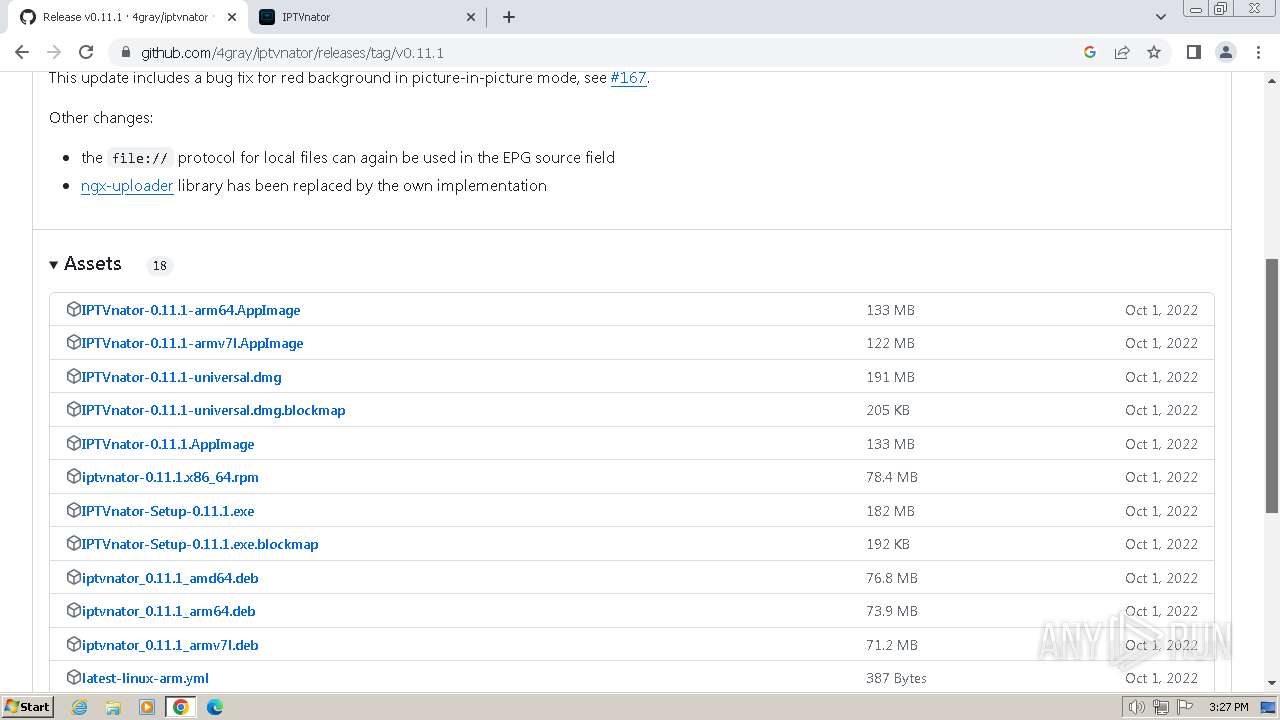Download iptvnator_0.11.1_arm64.deb
This screenshot has width=1280, height=720.
tap(169, 611)
